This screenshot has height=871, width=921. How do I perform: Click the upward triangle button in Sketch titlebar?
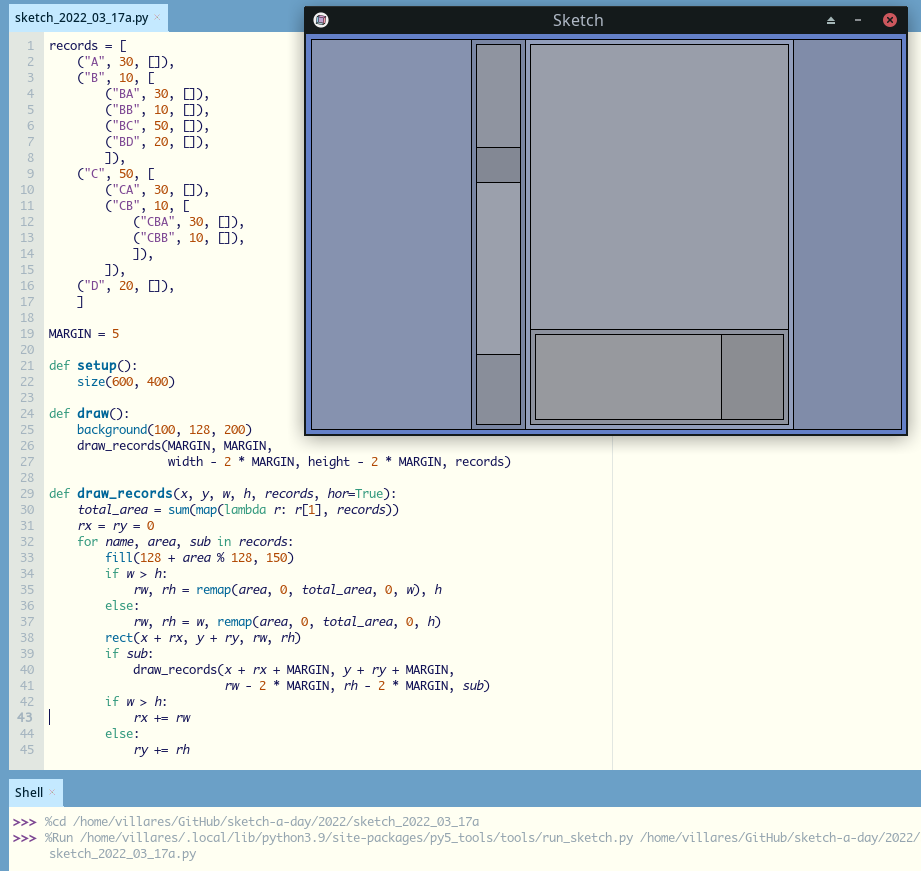pos(831,20)
